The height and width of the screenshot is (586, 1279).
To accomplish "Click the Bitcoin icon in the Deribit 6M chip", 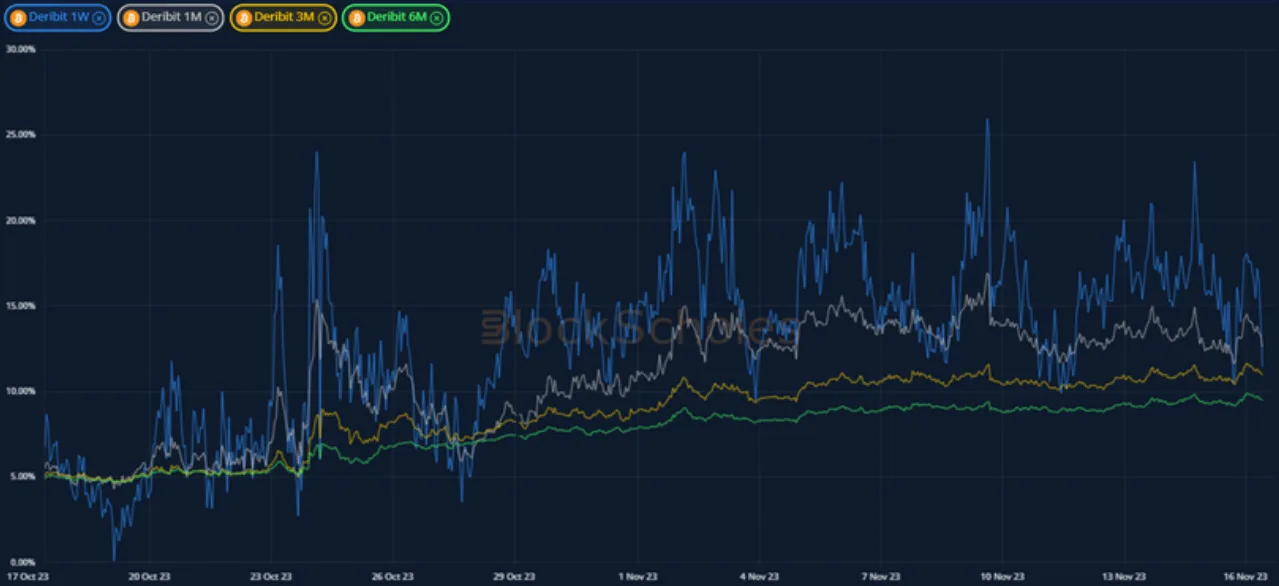I will pos(357,18).
